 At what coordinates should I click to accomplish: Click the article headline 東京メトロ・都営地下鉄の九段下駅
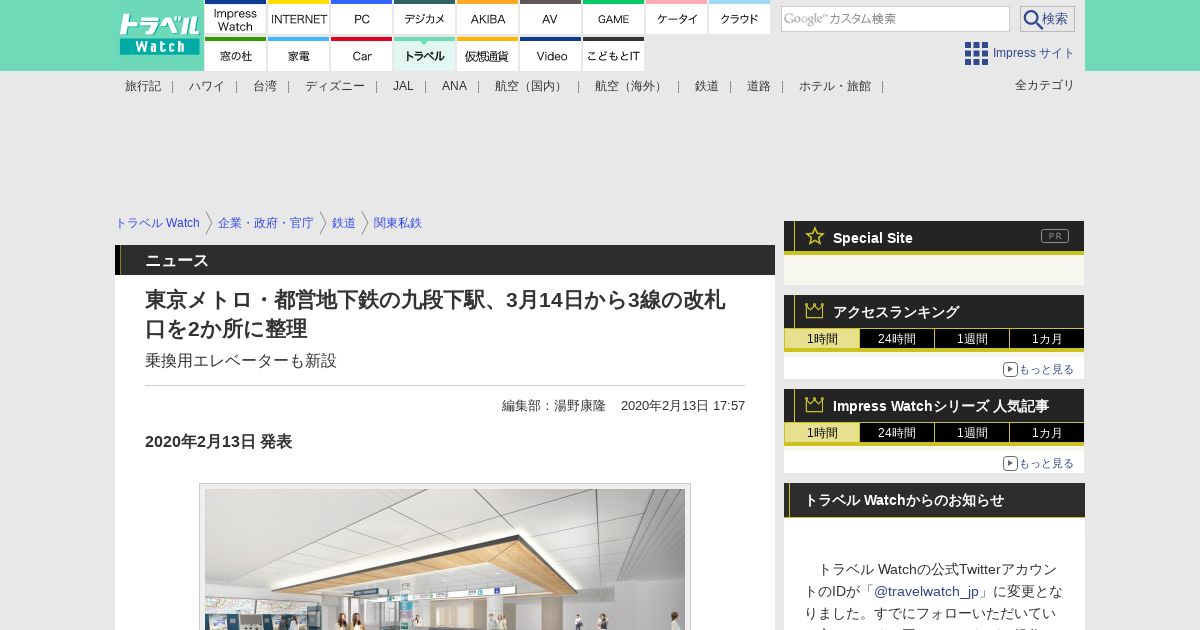pos(435,314)
